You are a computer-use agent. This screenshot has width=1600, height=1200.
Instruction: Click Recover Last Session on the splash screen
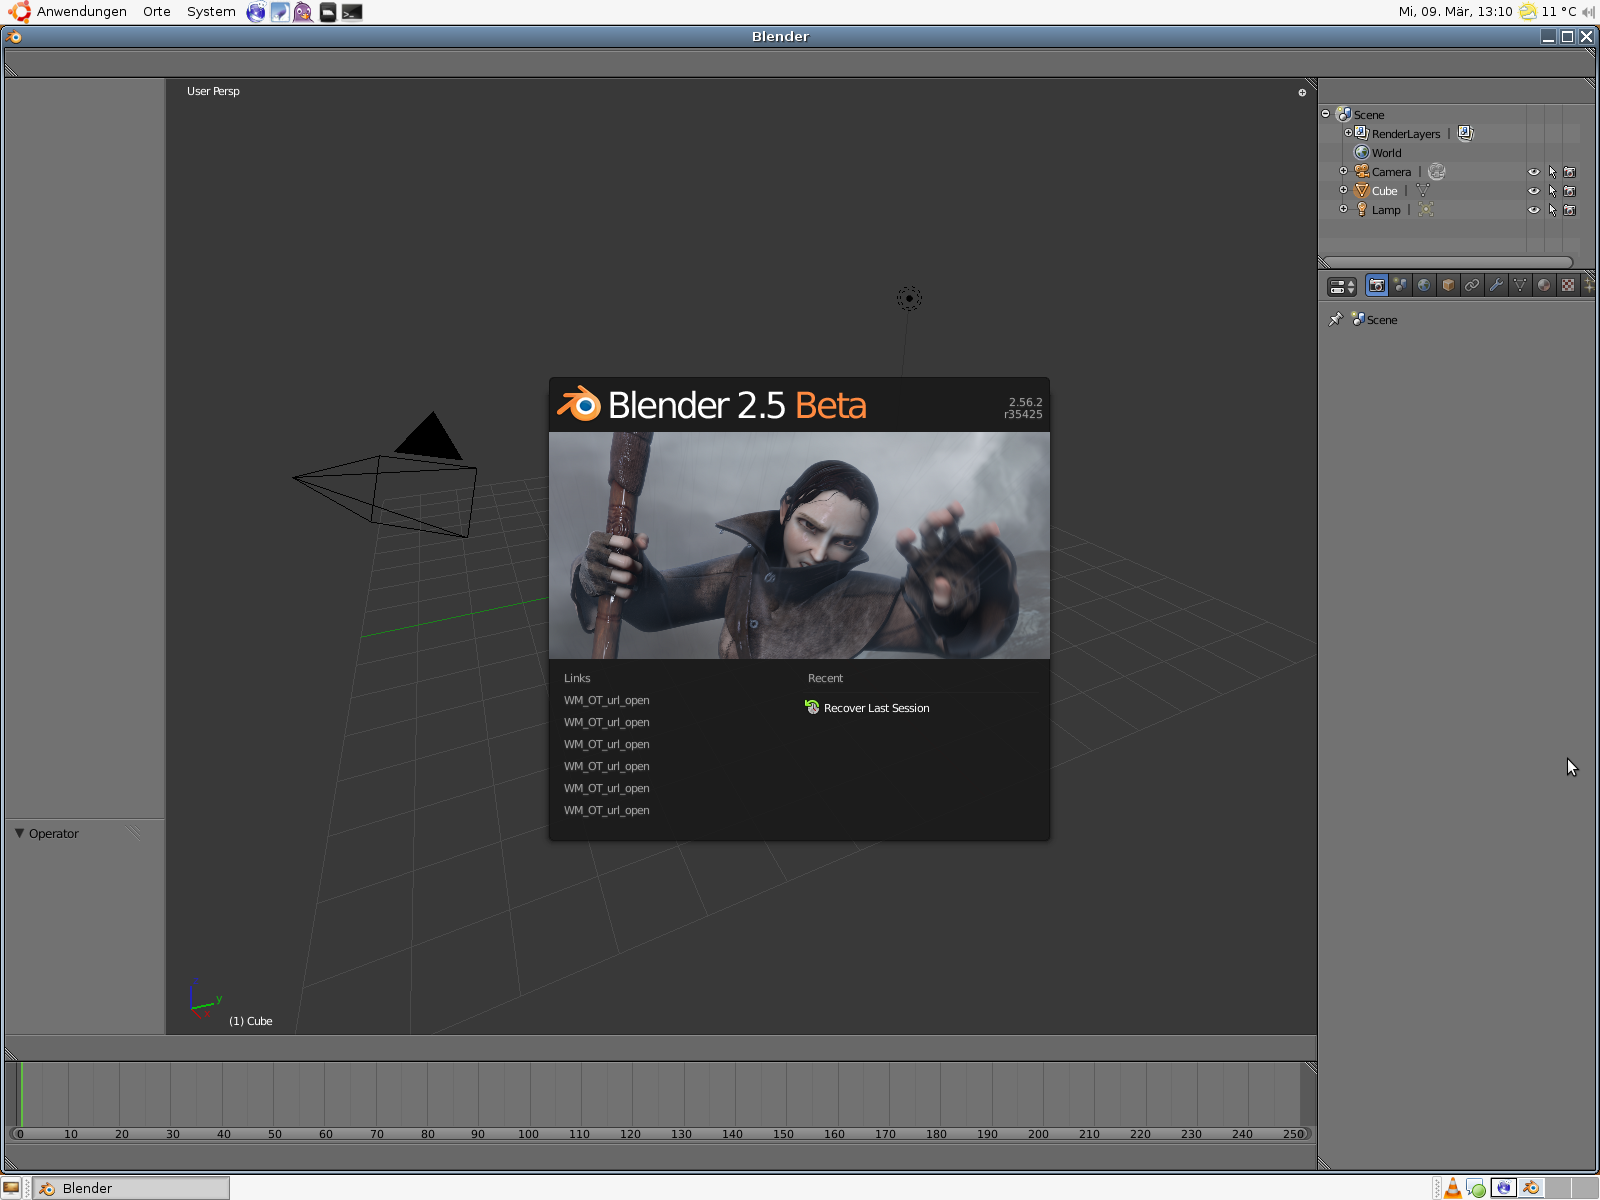point(875,708)
